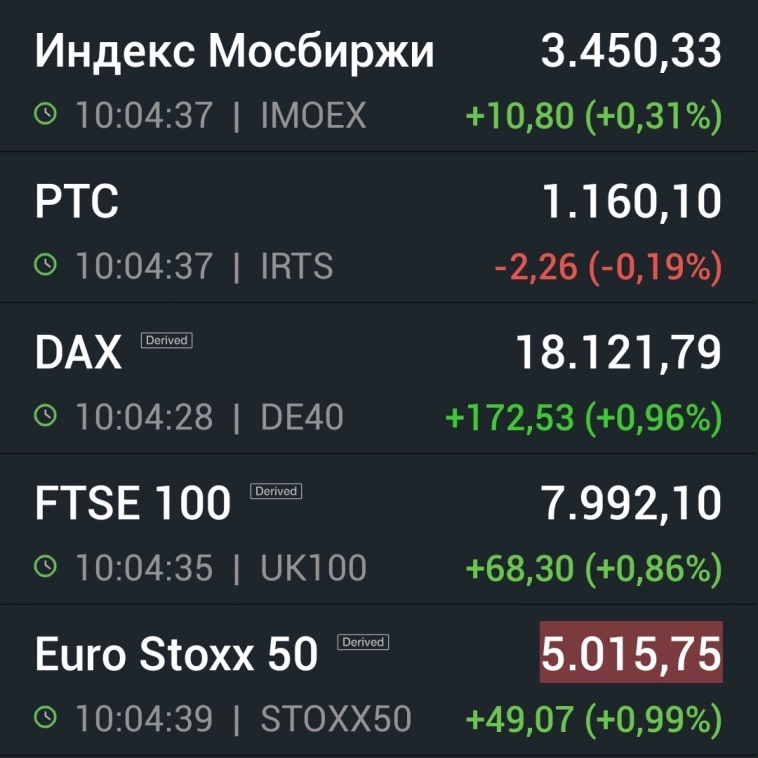Click the red РТС change -2,26 (-0,19%)

point(608,266)
